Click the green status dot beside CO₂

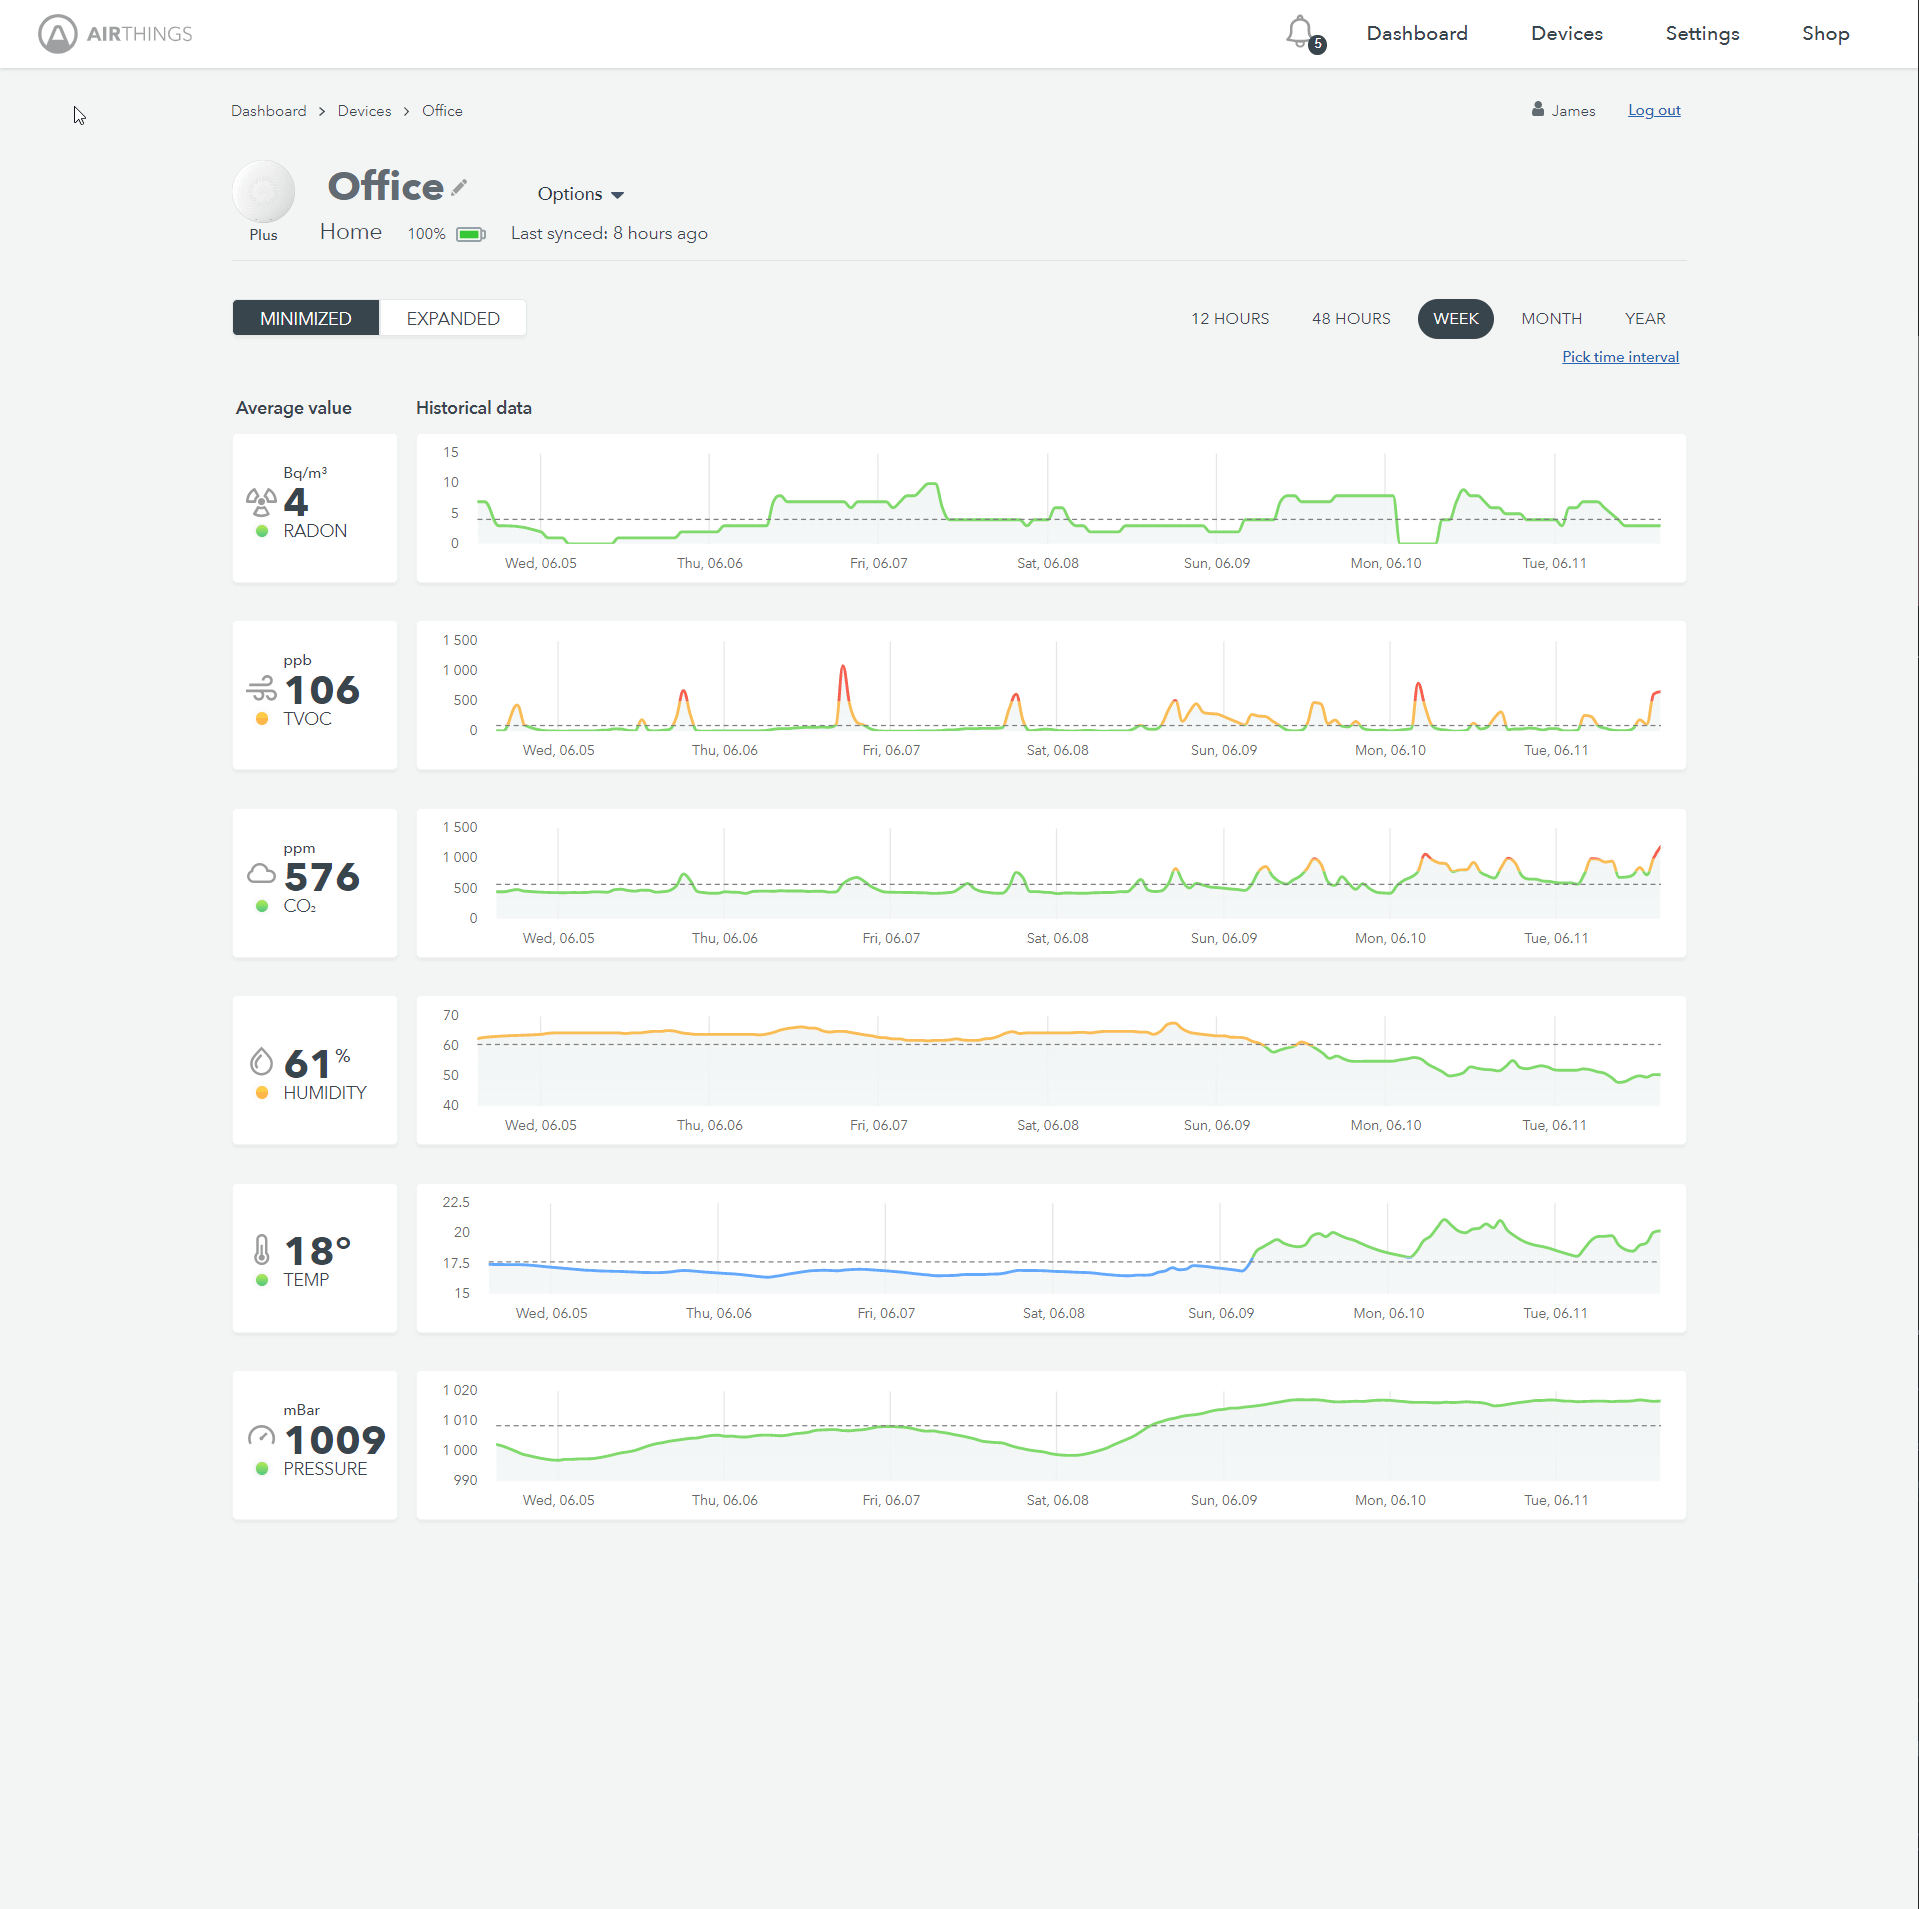[x=261, y=906]
